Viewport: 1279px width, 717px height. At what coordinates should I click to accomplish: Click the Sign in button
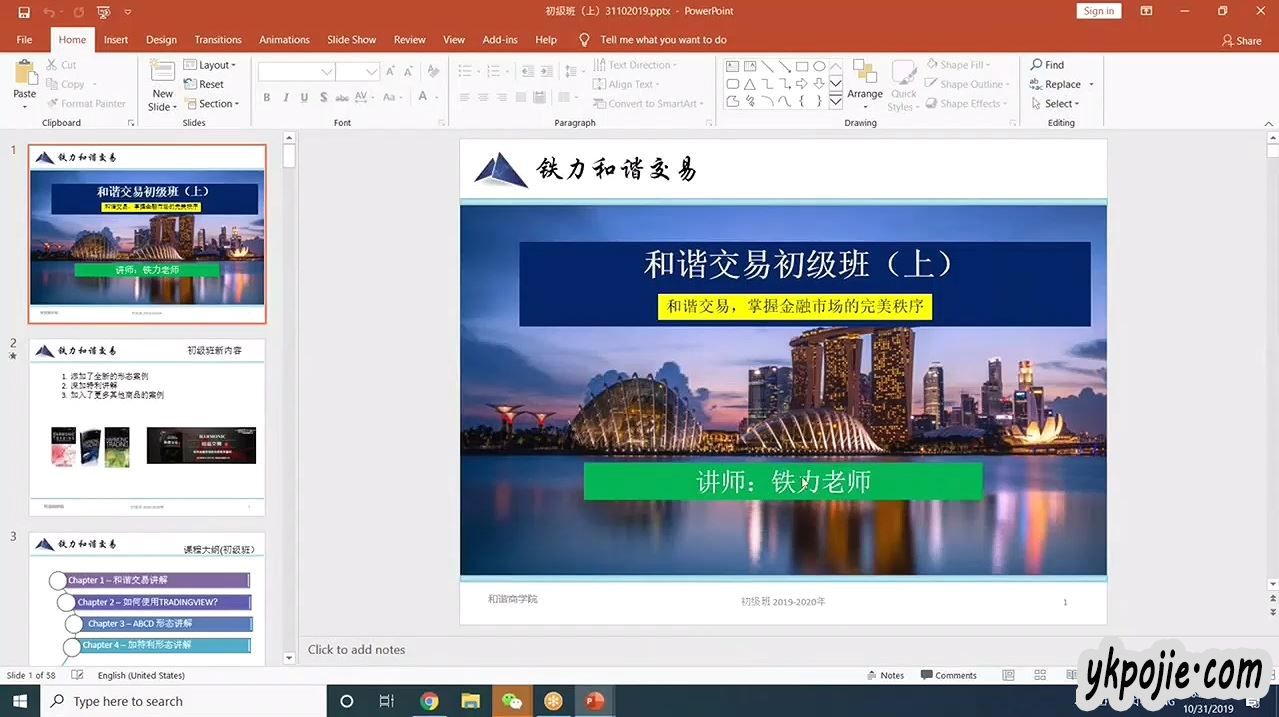click(1098, 11)
